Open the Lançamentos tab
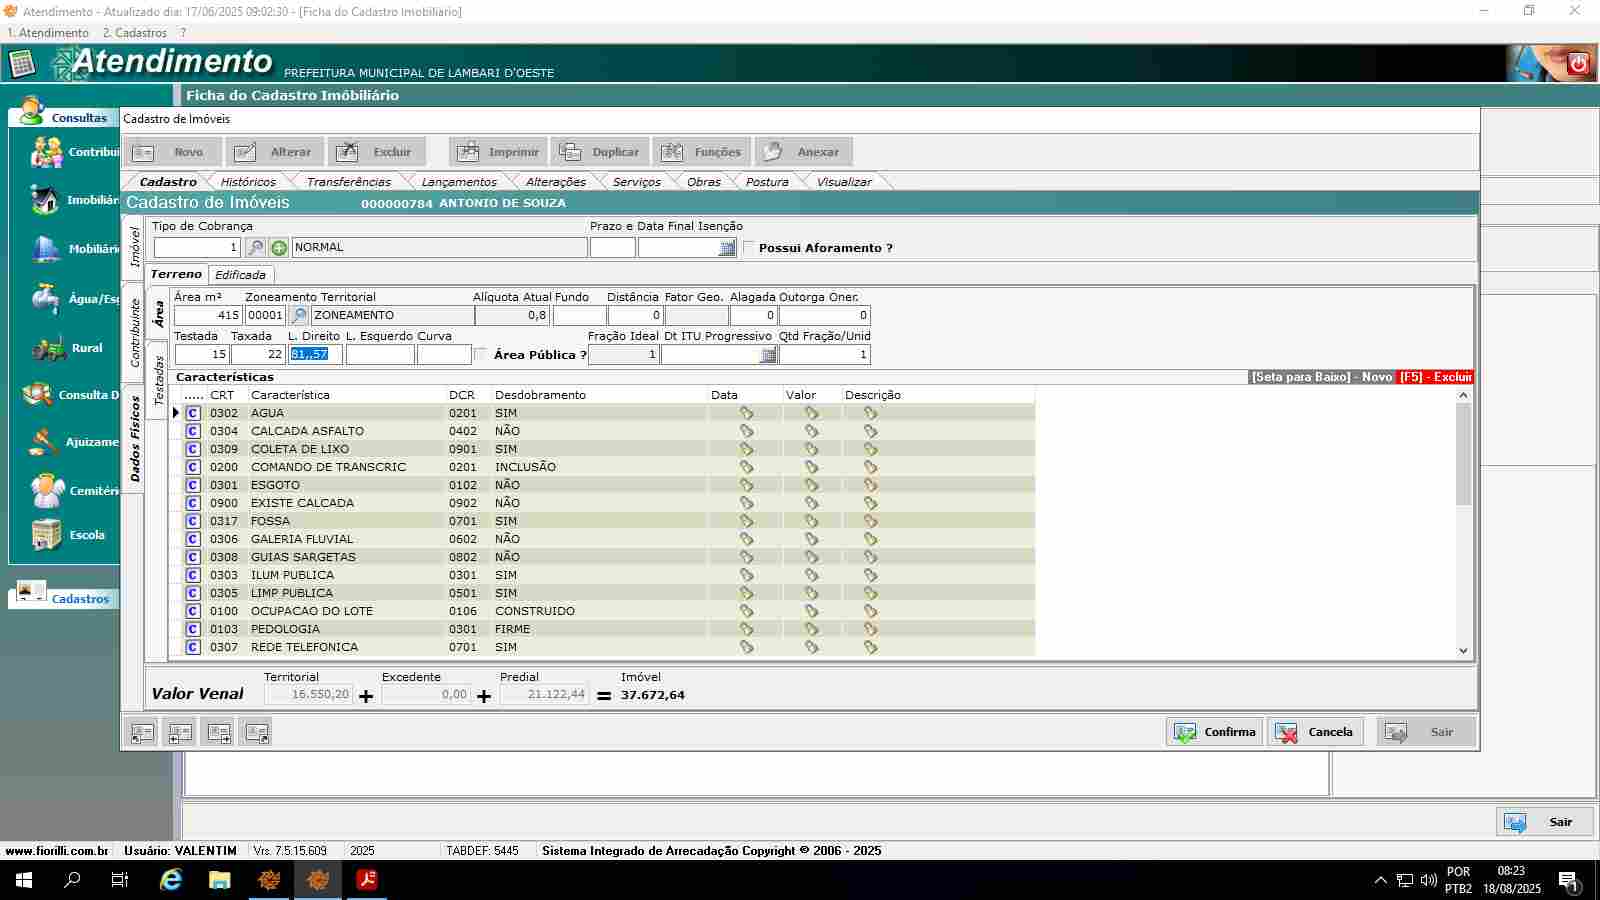Screen dimensions: 1600x900 458,182
